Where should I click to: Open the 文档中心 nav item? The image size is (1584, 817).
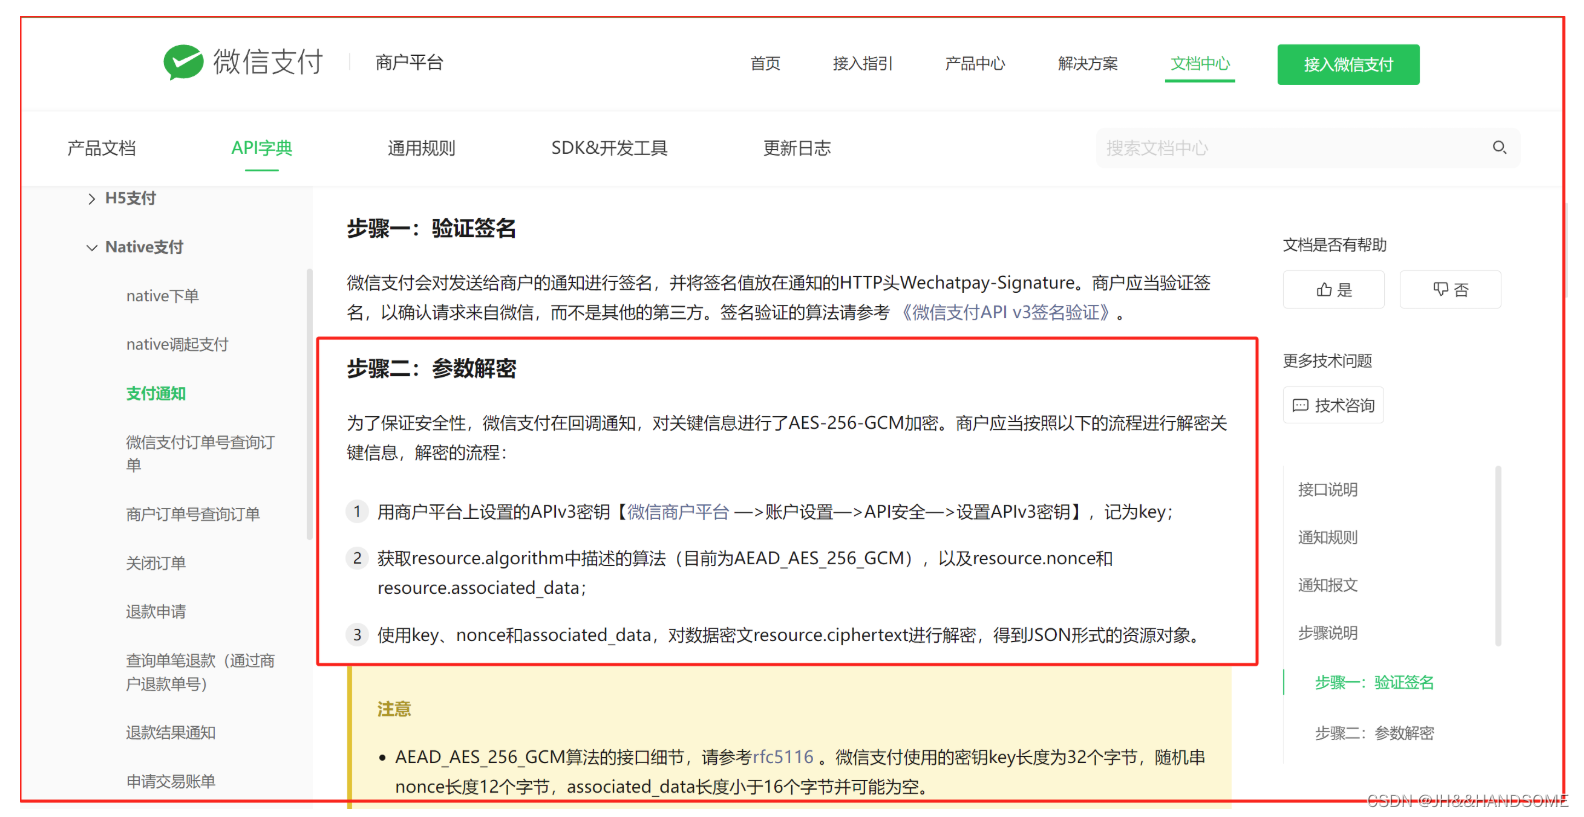click(1200, 64)
